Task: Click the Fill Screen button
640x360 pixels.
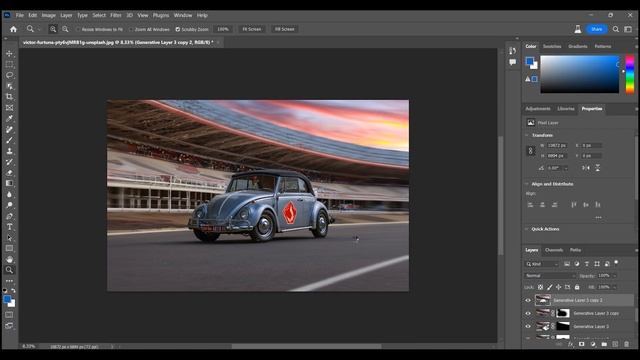Action: point(284,29)
